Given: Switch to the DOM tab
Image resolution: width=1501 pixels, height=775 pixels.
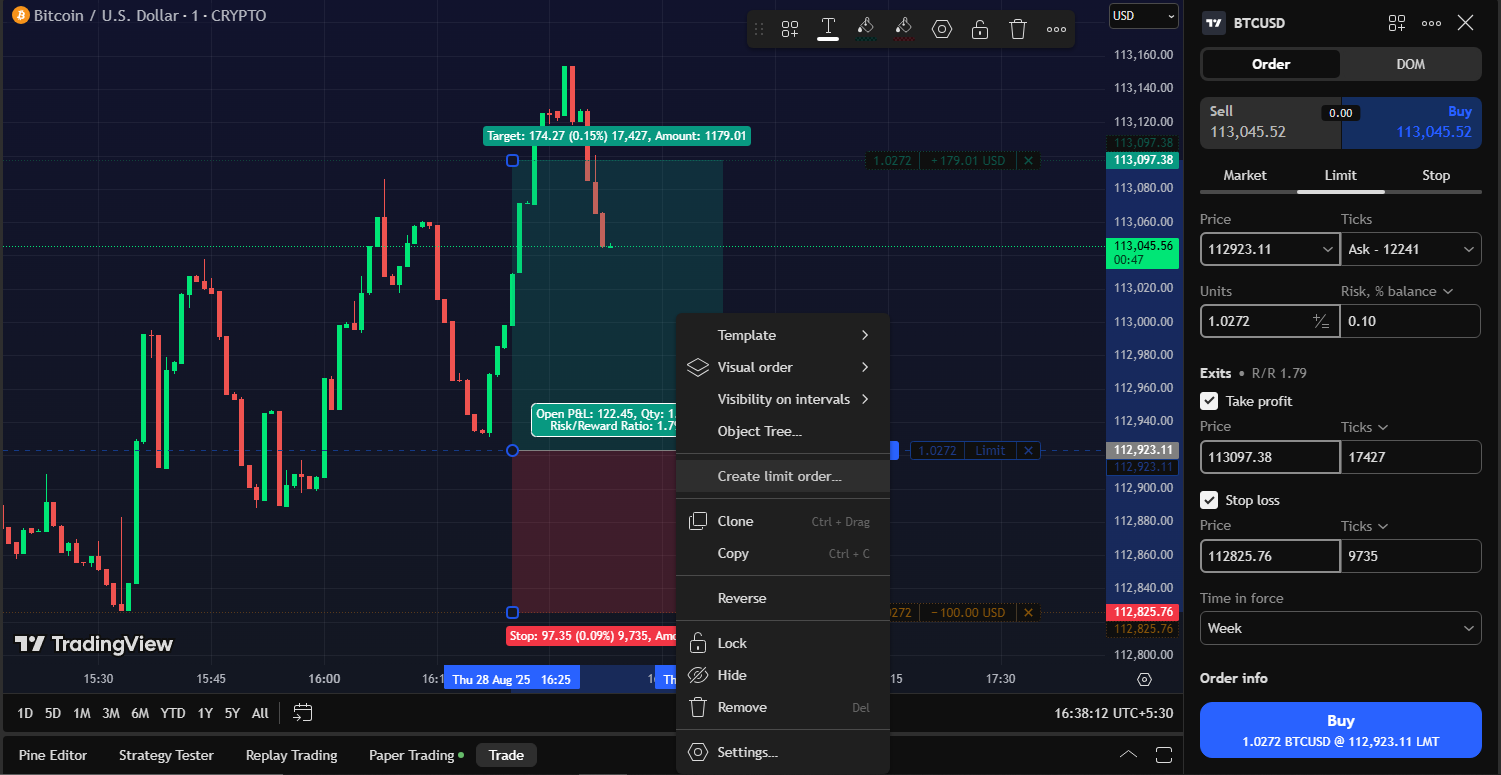Looking at the screenshot, I should click(1410, 63).
